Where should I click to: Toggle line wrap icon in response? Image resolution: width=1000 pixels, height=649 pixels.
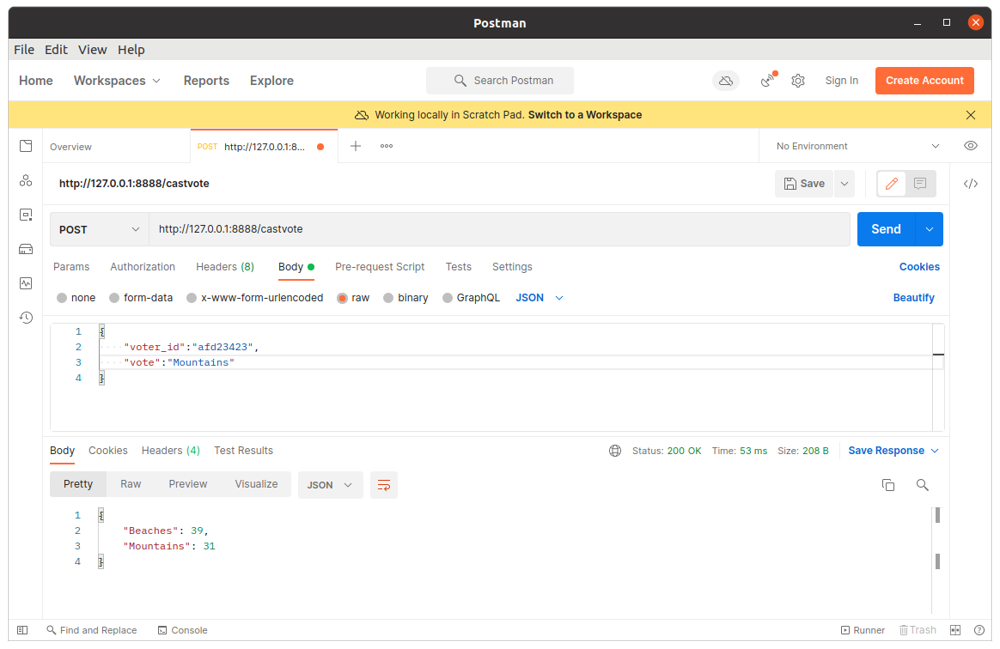pos(383,485)
